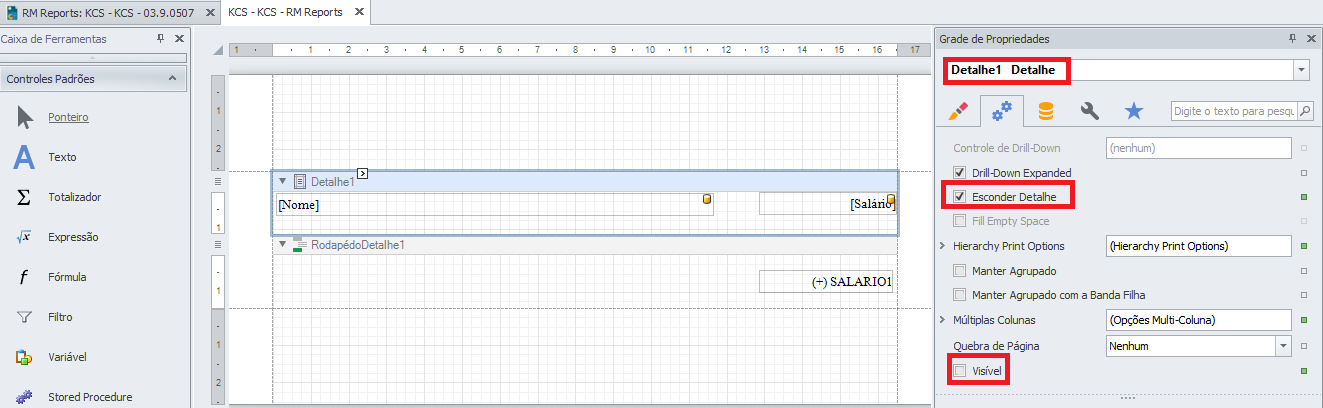Viewport: 1323px width, 408px height.
Task: Expand the Múltiplas Colunas property
Action: (x=942, y=320)
